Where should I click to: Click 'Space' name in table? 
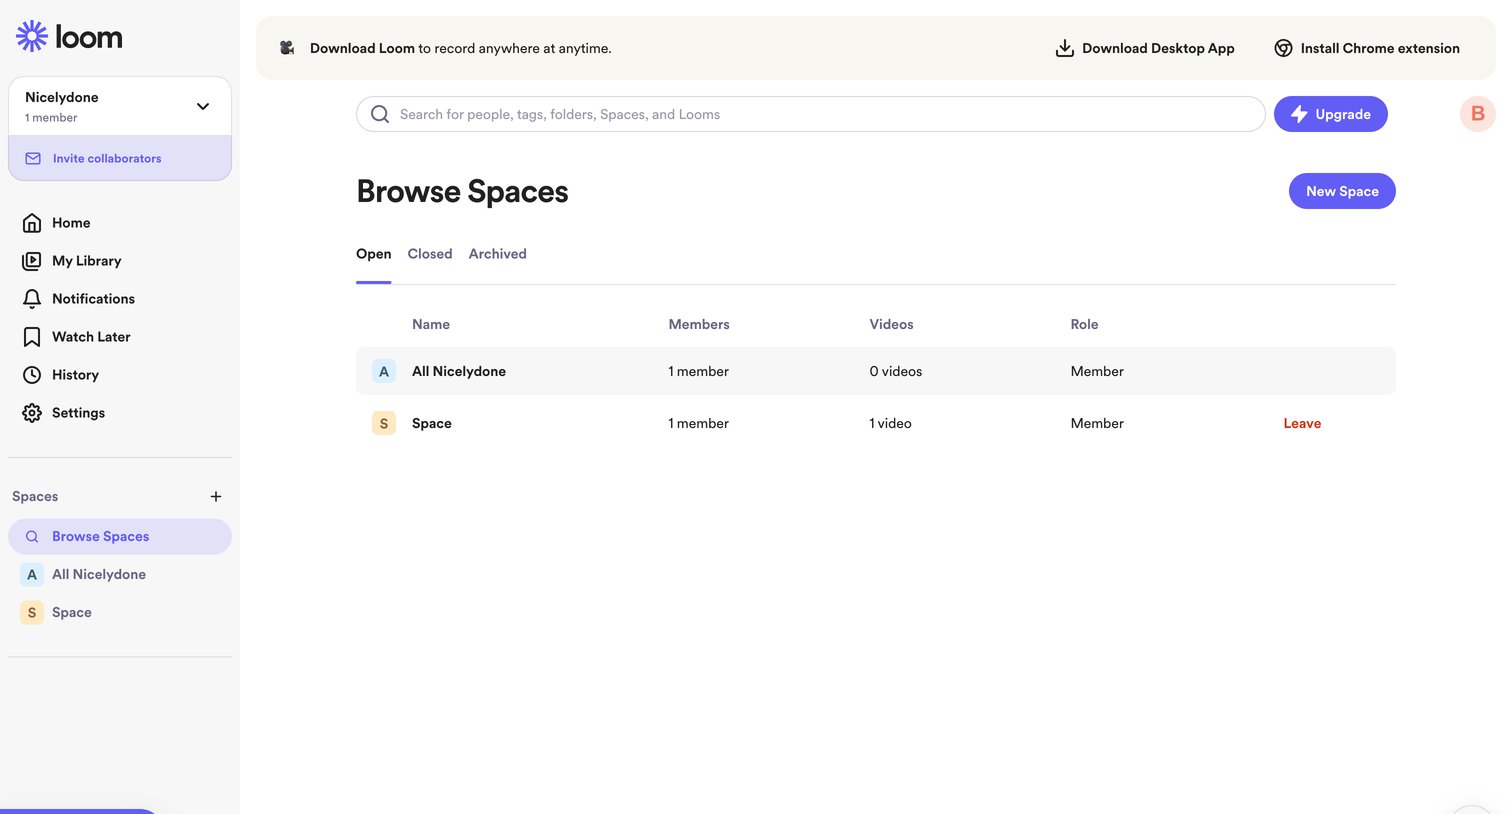tap(432, 423)
